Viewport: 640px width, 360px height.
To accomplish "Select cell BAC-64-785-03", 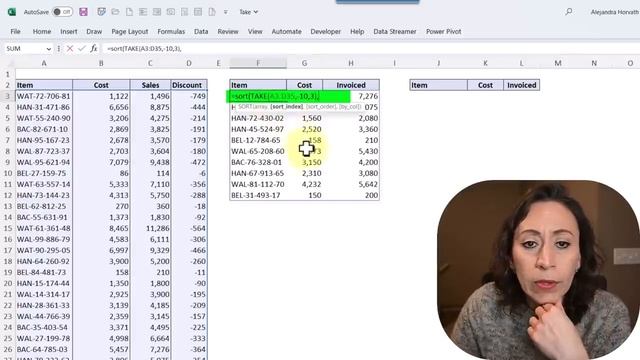I will point(44,349).
